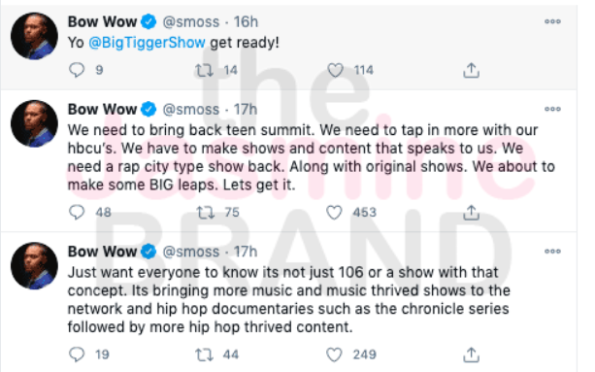Like the tweet with 453 likes
This screenshot has width=595, height=372.
tap(334, 212)
